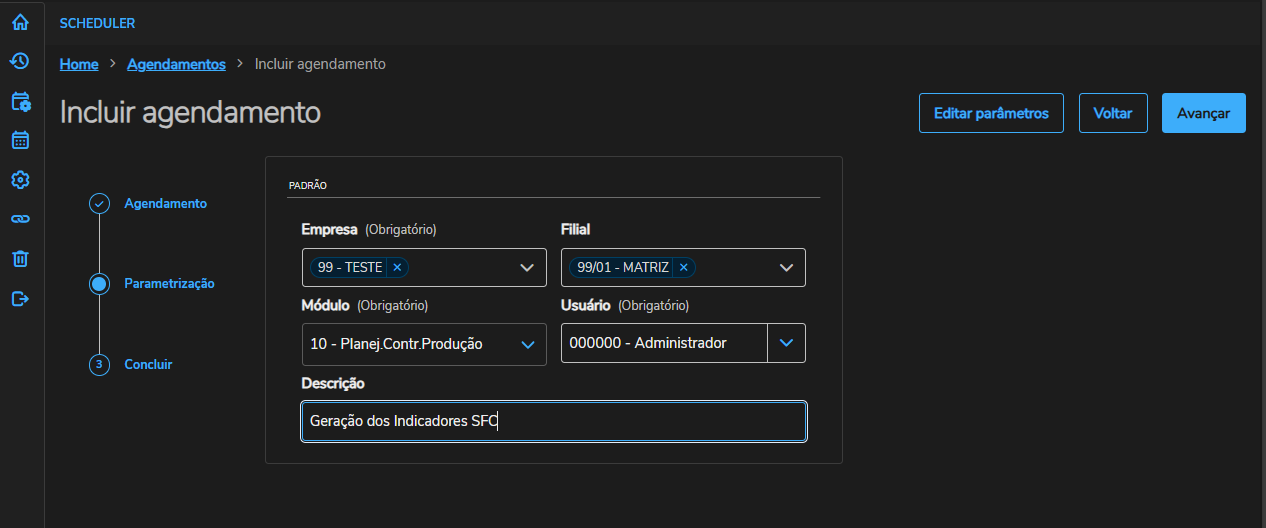Image resolution: width=1266 pixels, height=528 pixels.
Task: Click into the Descrição text field
Action: point(553,422)
